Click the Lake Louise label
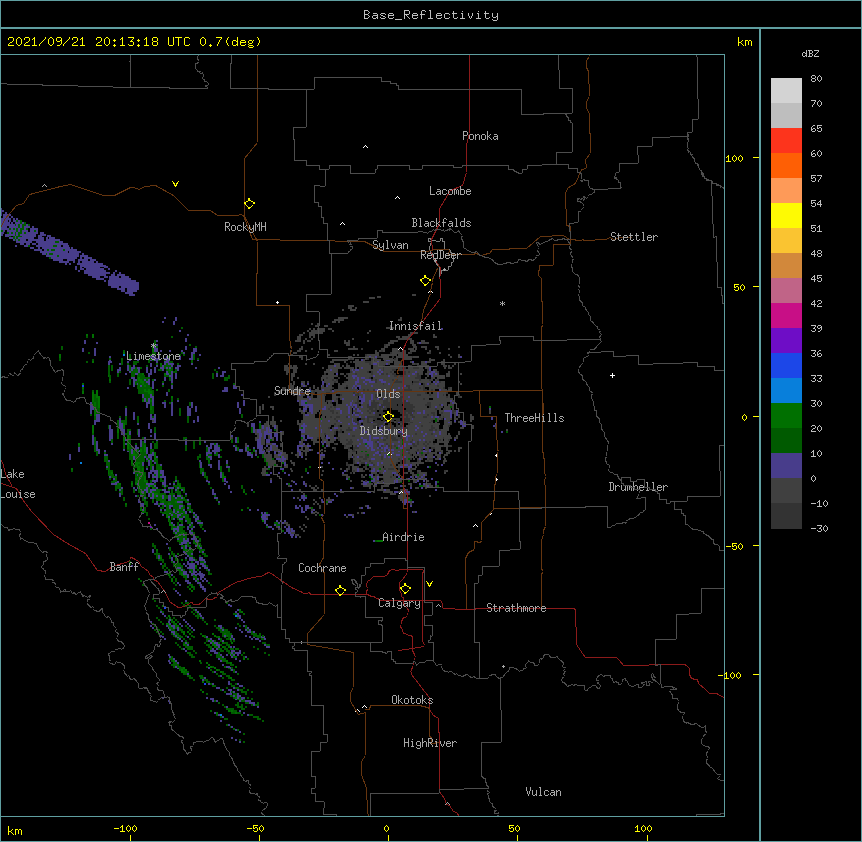This screenshot has height=842, width=862. [x=18, y=484]
